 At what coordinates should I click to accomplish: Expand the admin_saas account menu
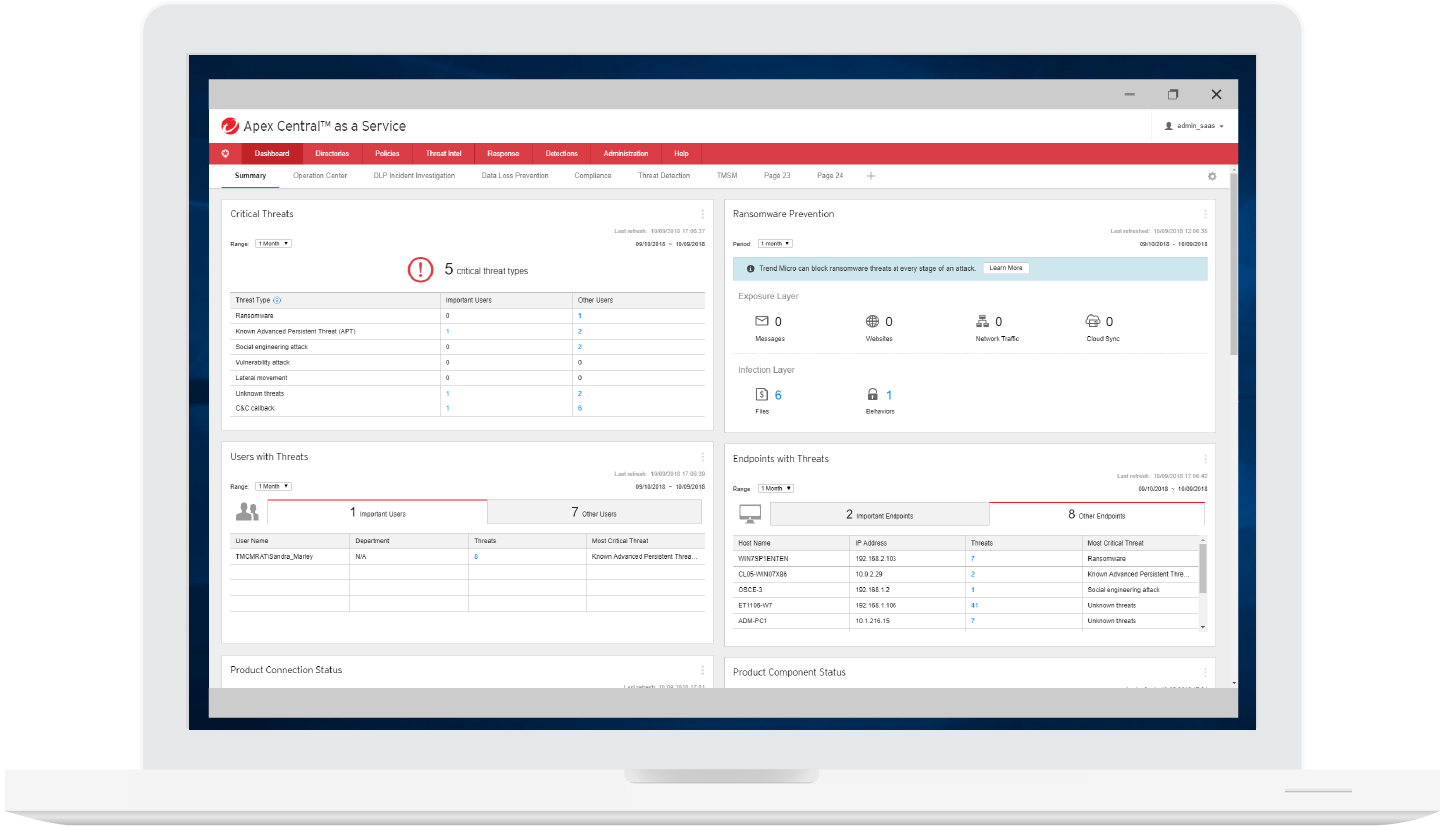tap(1195, 126)
